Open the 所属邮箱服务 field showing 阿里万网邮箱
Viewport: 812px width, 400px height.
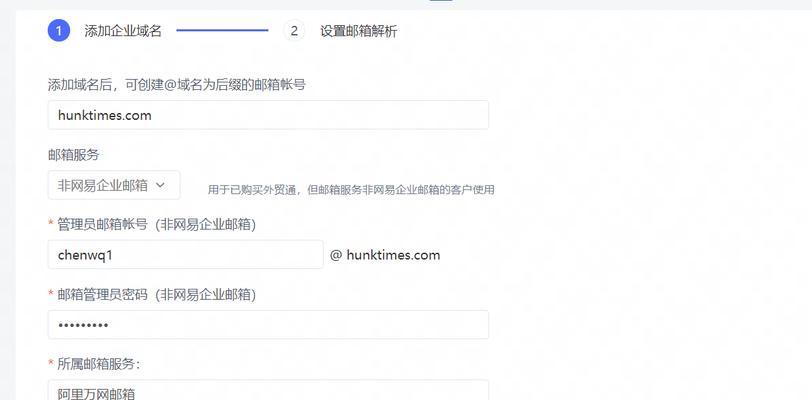pos(268,390)
